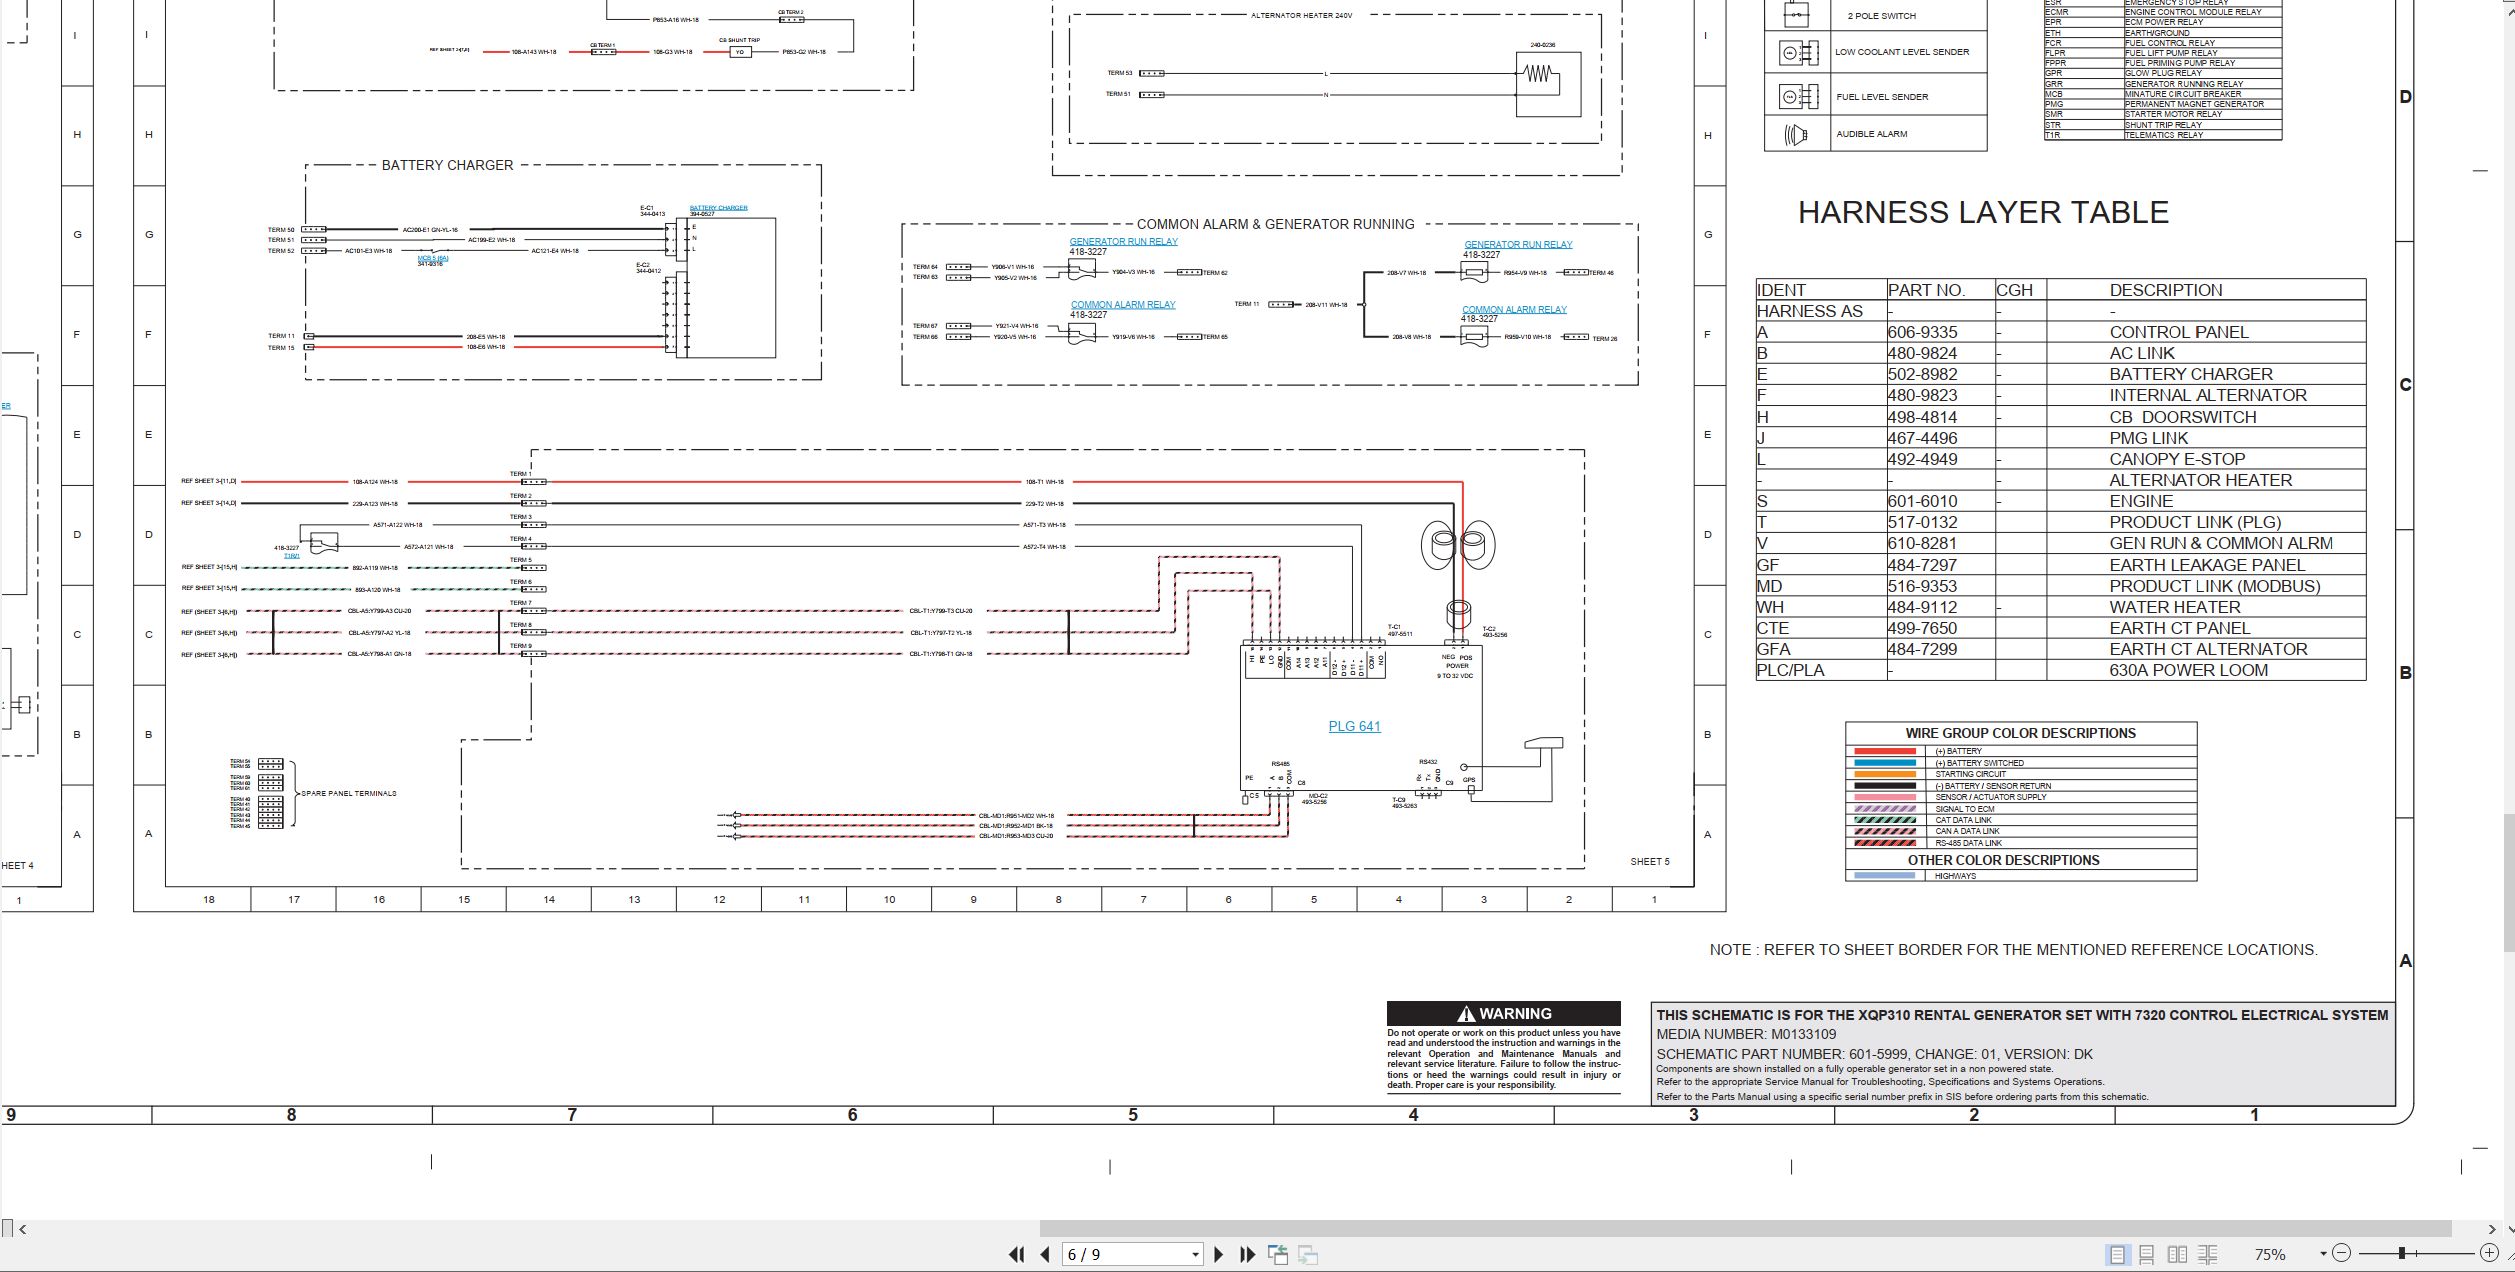Viewport: 2515px width, 1272px height.
Task: Click part number 484-9112
Action: 1922,607
